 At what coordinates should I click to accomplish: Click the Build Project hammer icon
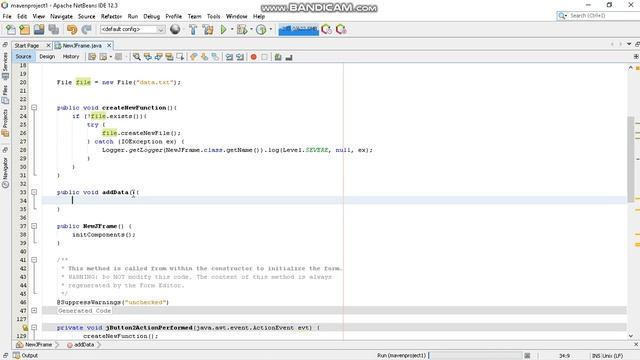point(193,29)
